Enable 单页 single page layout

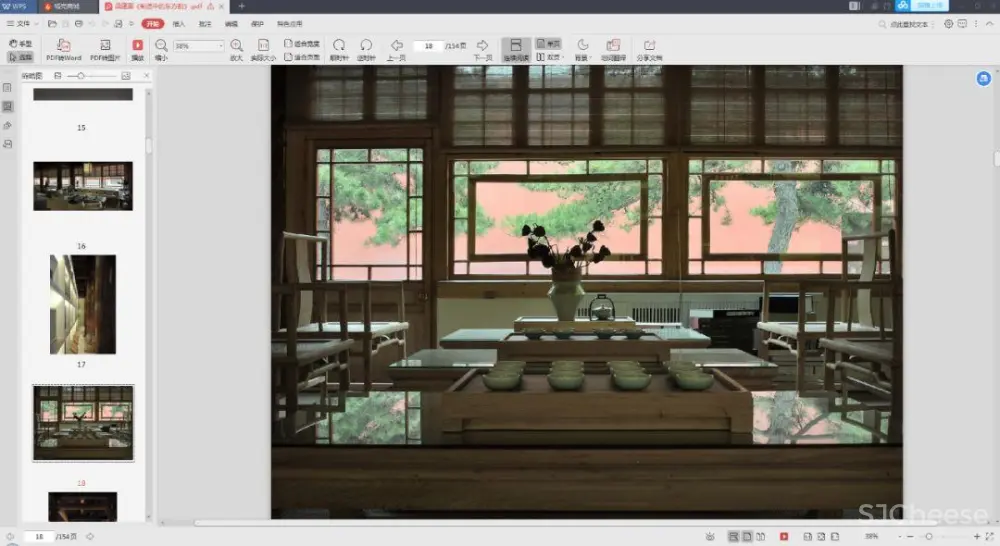click(x=548, y=44)
